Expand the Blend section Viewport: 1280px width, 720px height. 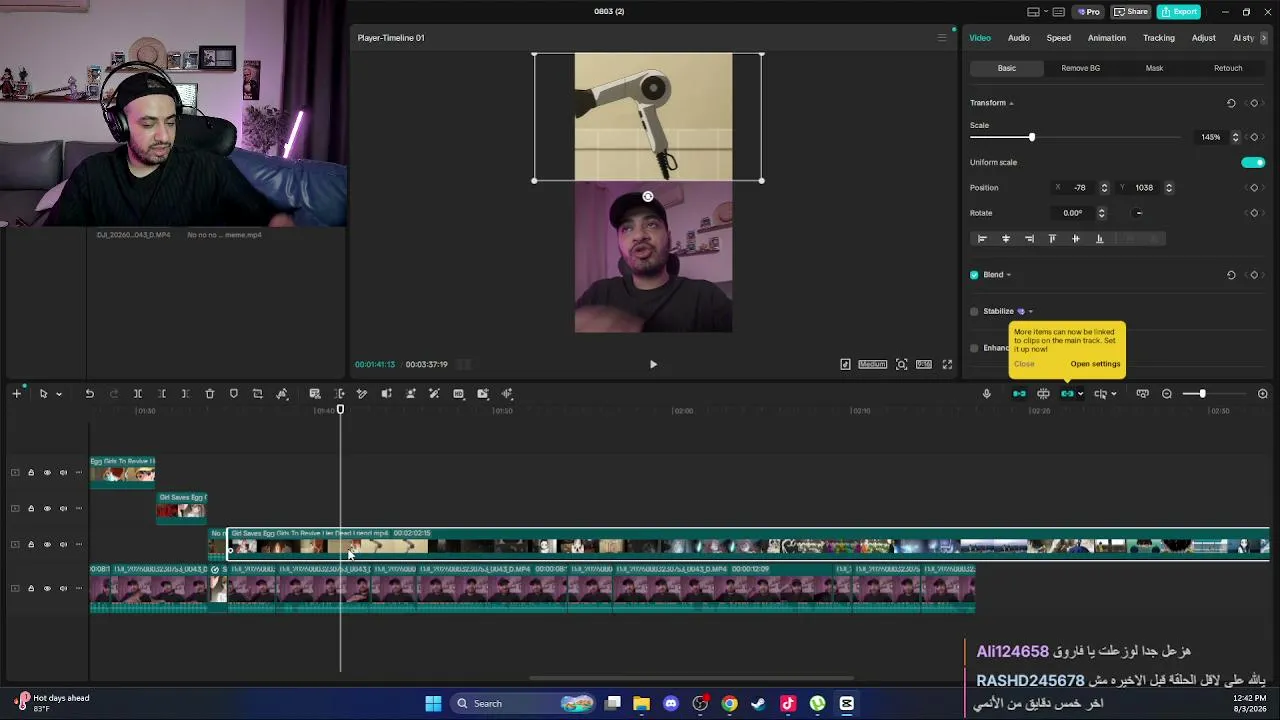tap(1008, 275)
